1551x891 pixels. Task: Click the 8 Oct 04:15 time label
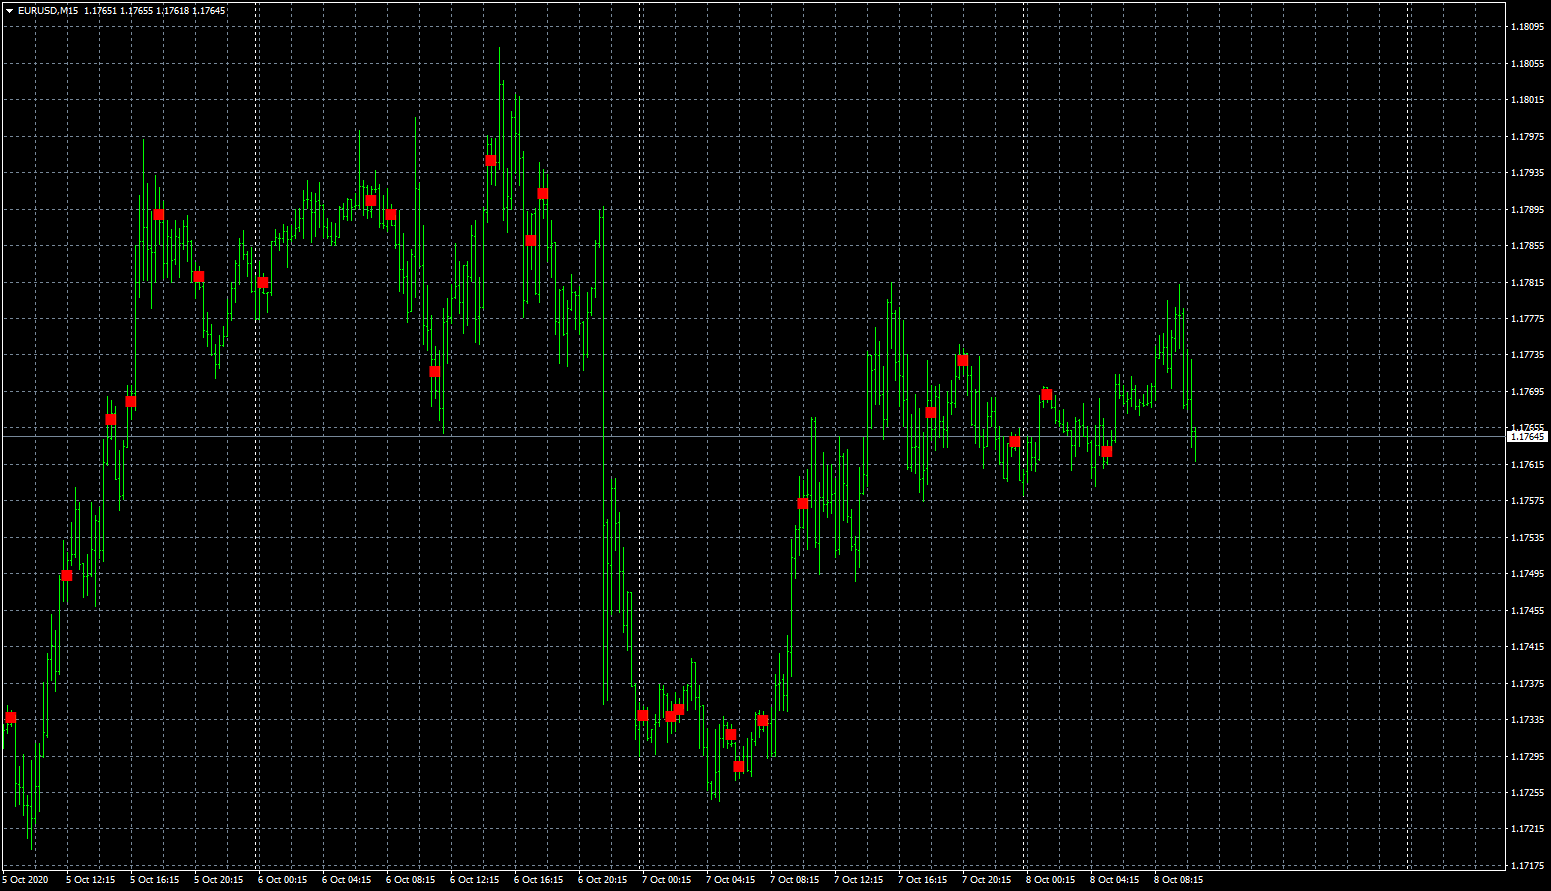point(1115,880)
